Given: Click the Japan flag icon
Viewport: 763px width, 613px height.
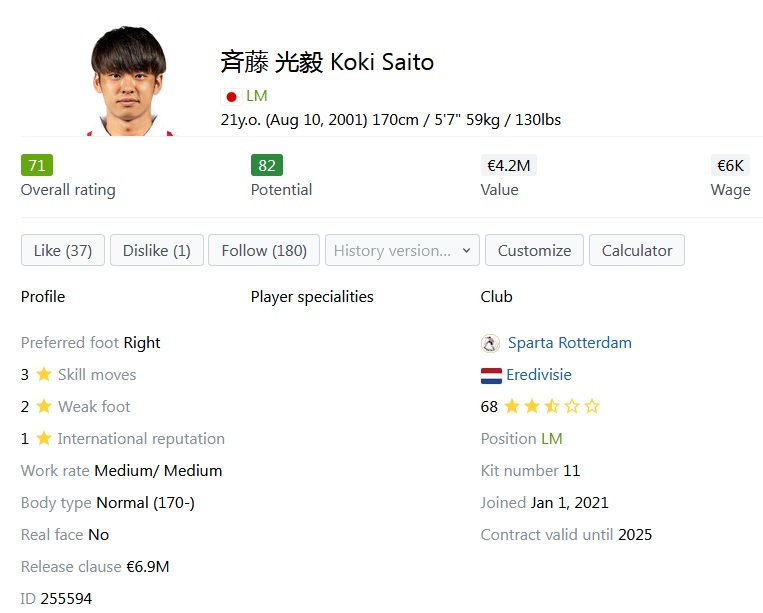Looking at the screenshot, I should tap(231, 97).
